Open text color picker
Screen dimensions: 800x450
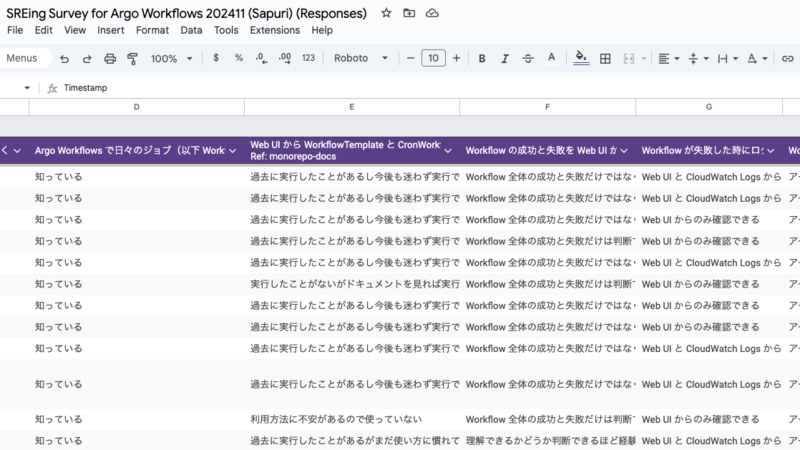[x=551, y=59]
